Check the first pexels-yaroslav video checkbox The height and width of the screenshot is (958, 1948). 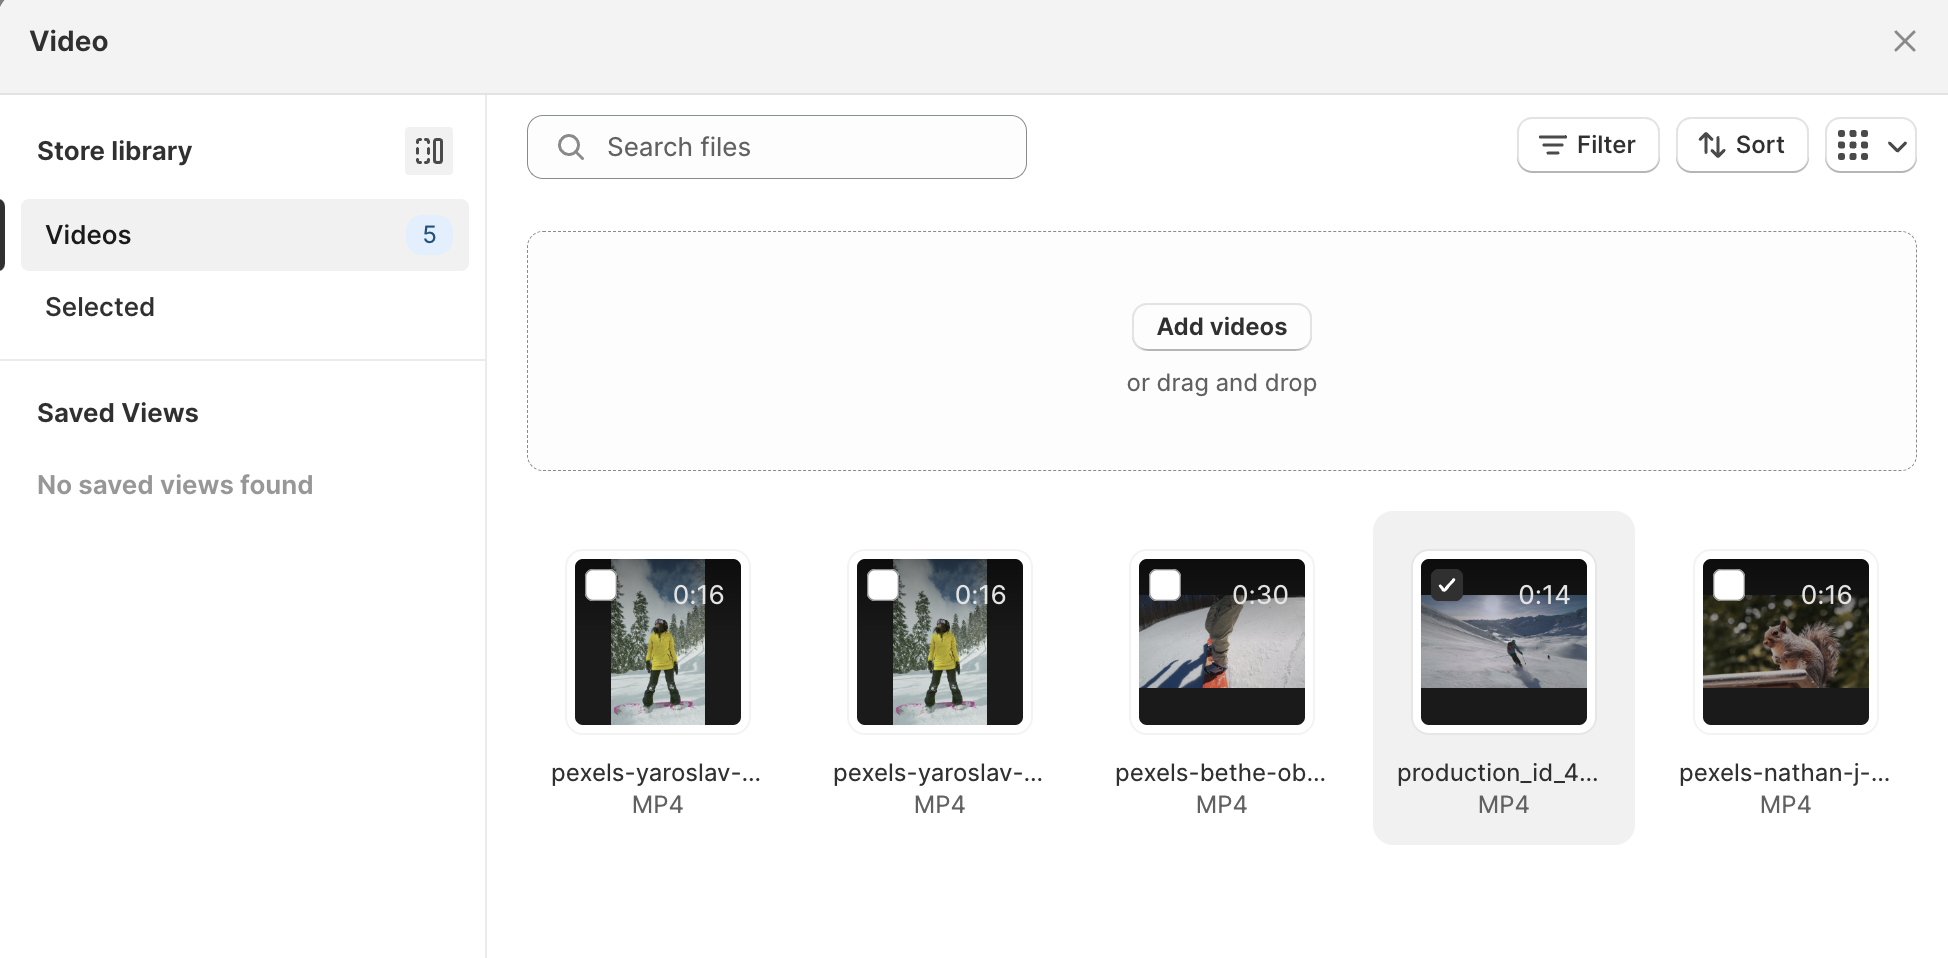(601, 585)
